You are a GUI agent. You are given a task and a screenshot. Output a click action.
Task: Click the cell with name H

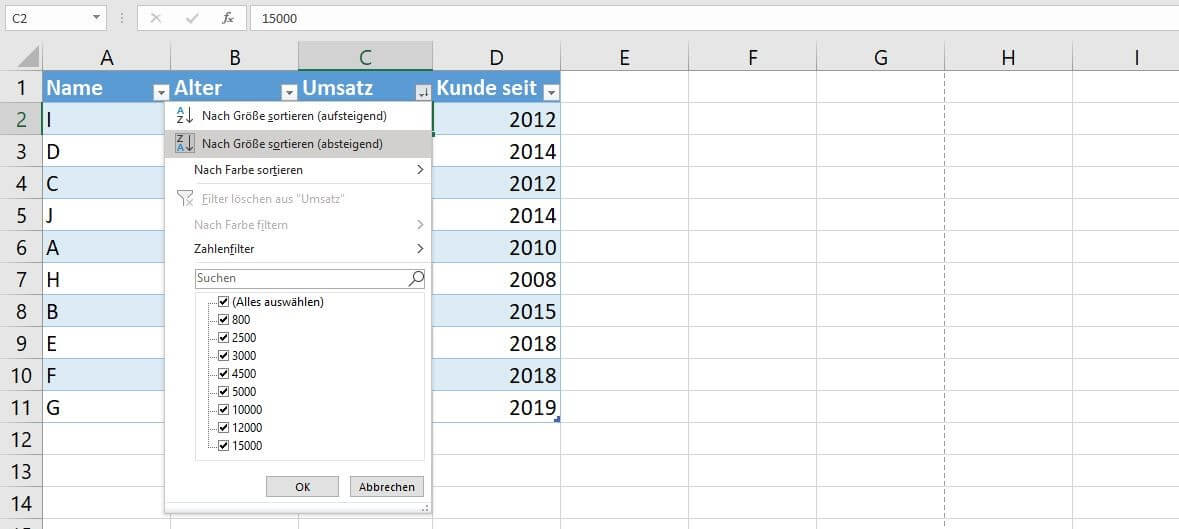point(104,280)
